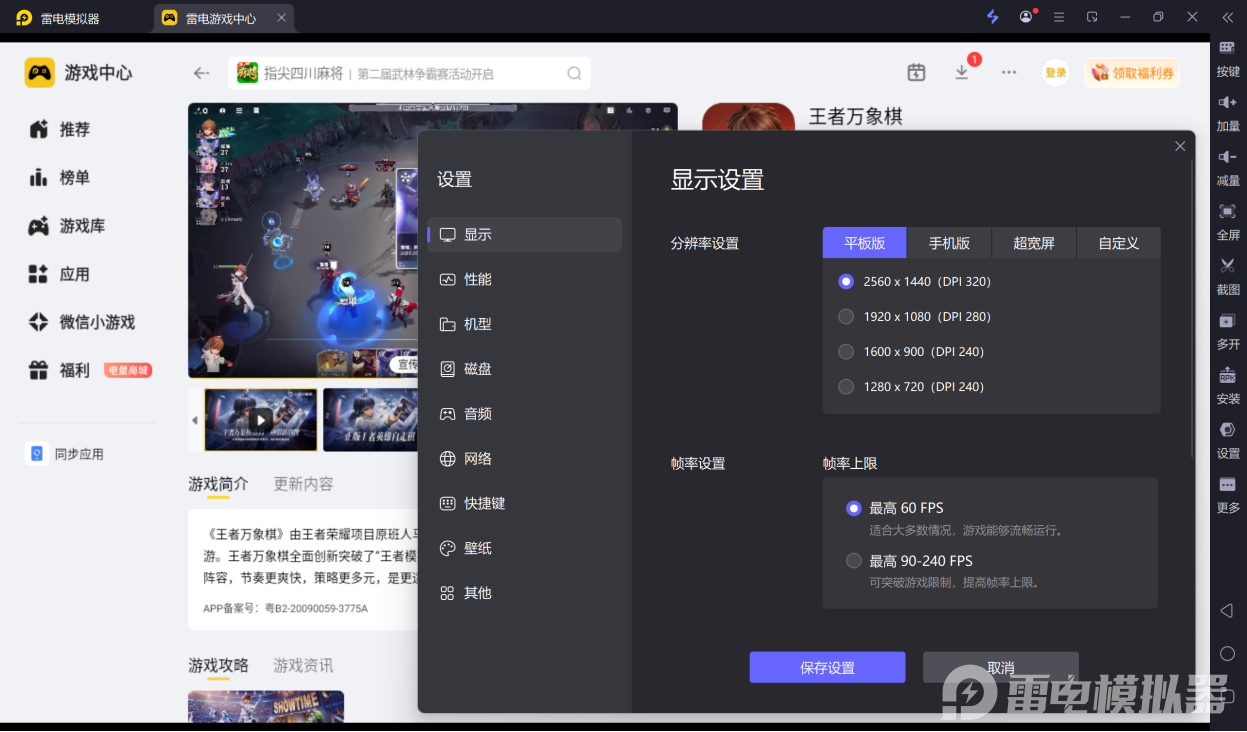Image resolution: width=1247 pixels, height=732 pixels.
Task: Open 磁盘 settings category
Action: pos(524,369)
